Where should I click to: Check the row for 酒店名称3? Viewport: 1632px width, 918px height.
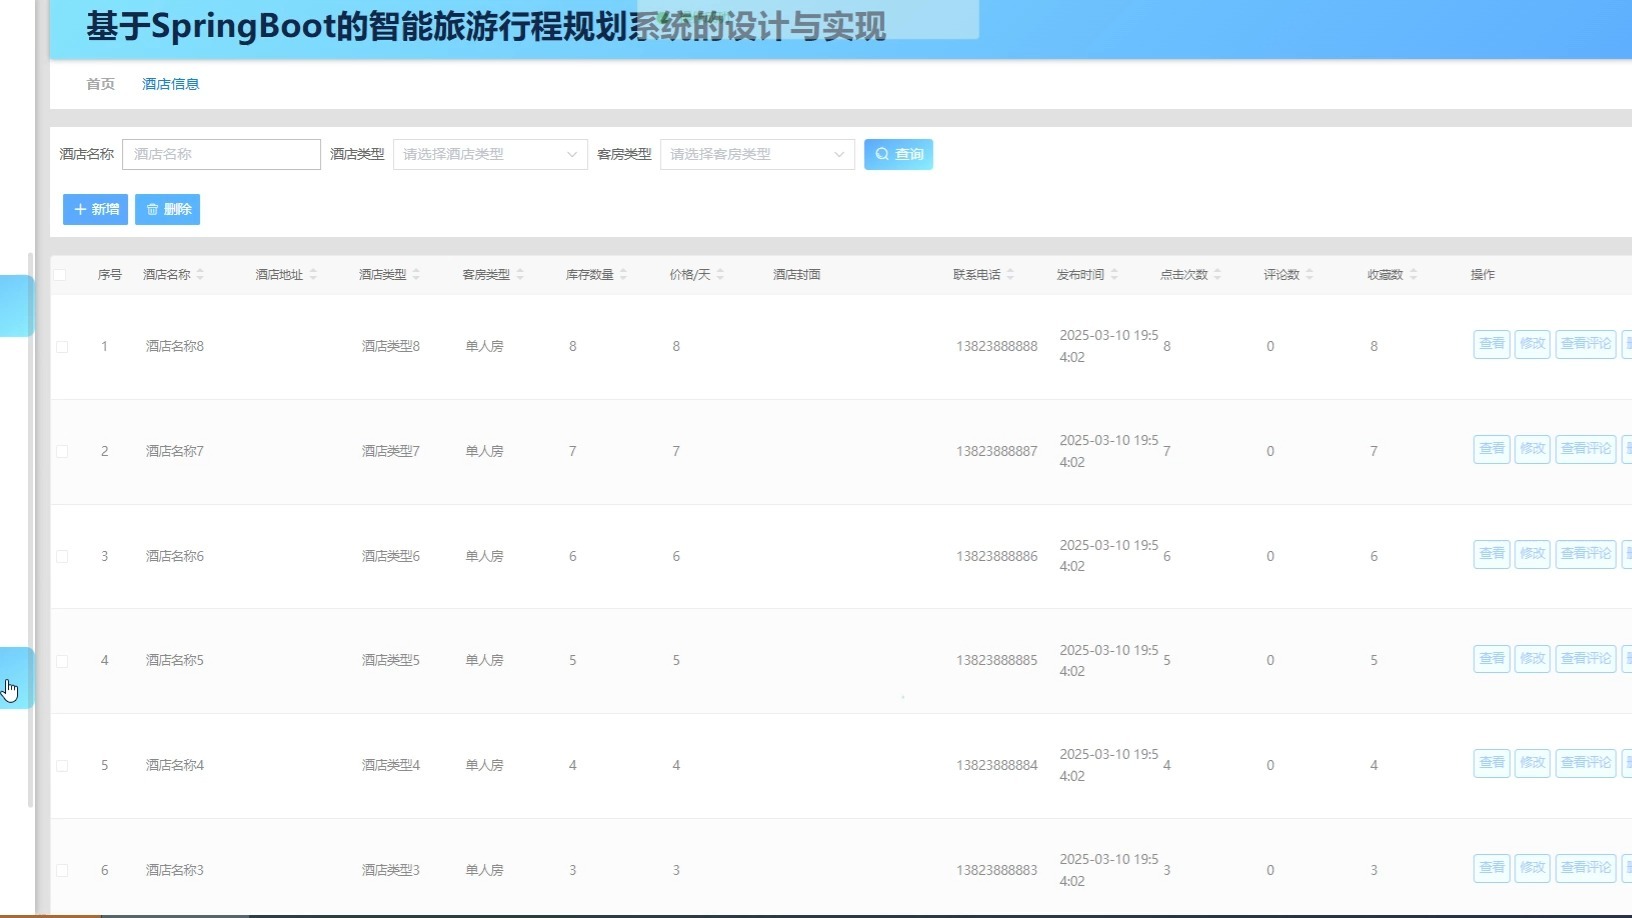coord(62,871)
